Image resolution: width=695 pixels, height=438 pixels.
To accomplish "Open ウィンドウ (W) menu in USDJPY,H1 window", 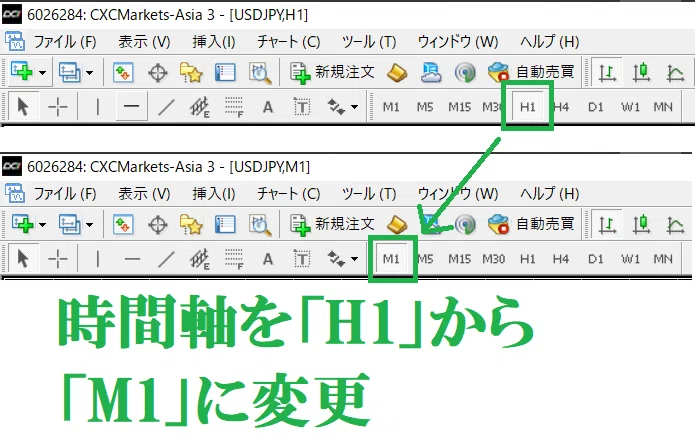I will coord(458,42).
